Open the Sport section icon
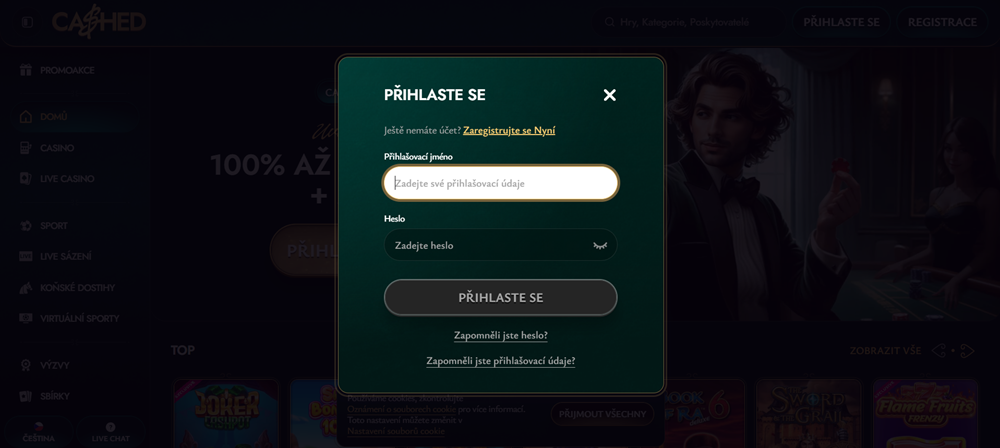Screen dimensions: 1000x448 pos(26,226)
